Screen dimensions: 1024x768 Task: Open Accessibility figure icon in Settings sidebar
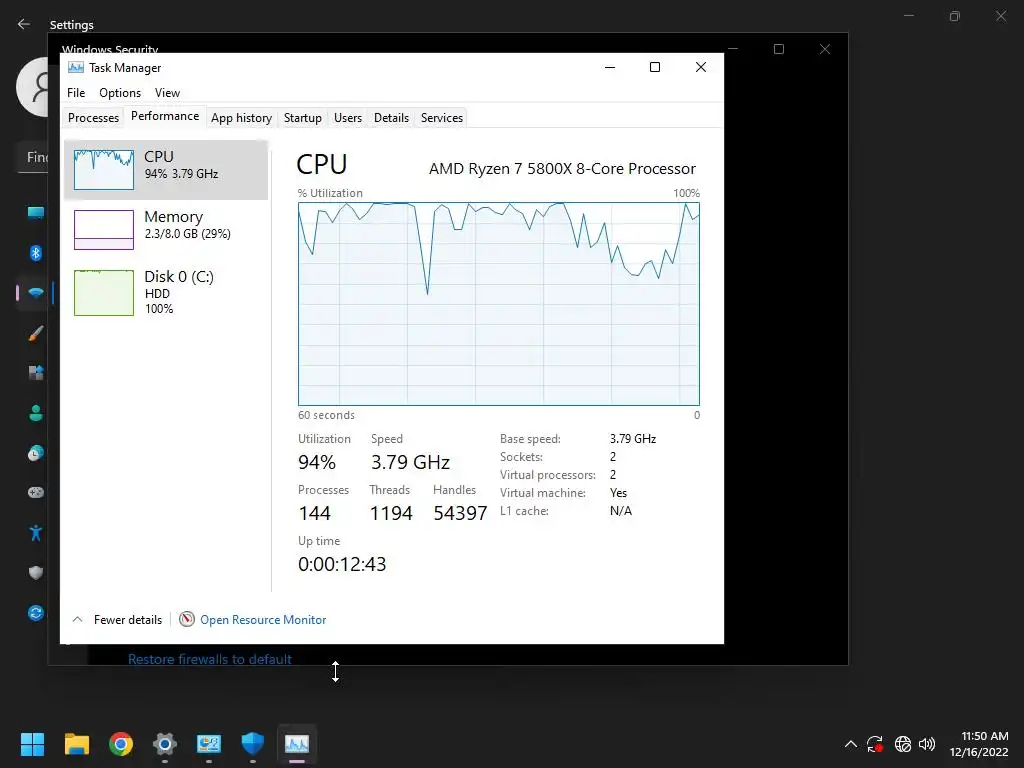(36, 533)
